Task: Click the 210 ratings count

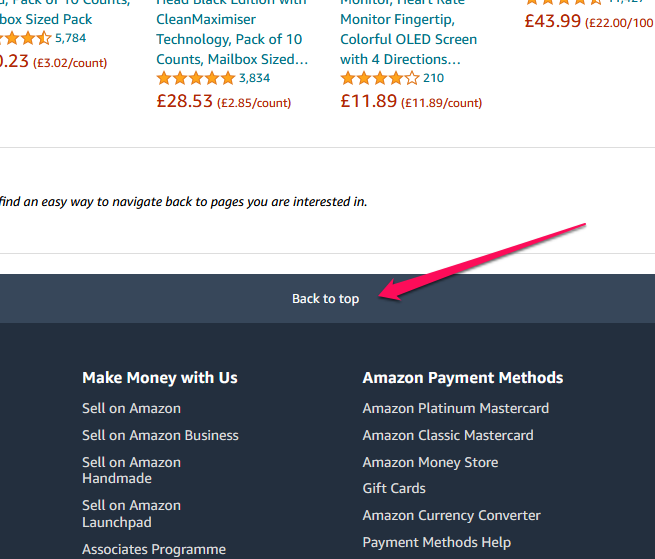Action: pos(433,78)
